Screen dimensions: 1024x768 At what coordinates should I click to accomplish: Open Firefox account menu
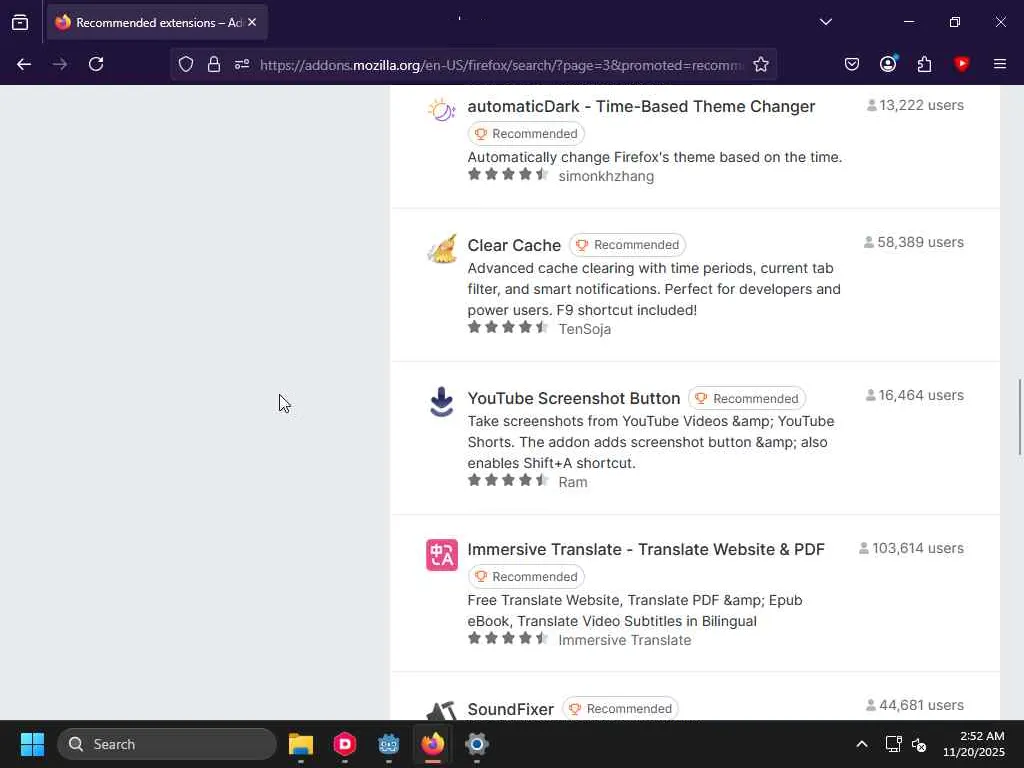[x=888, y=64]
